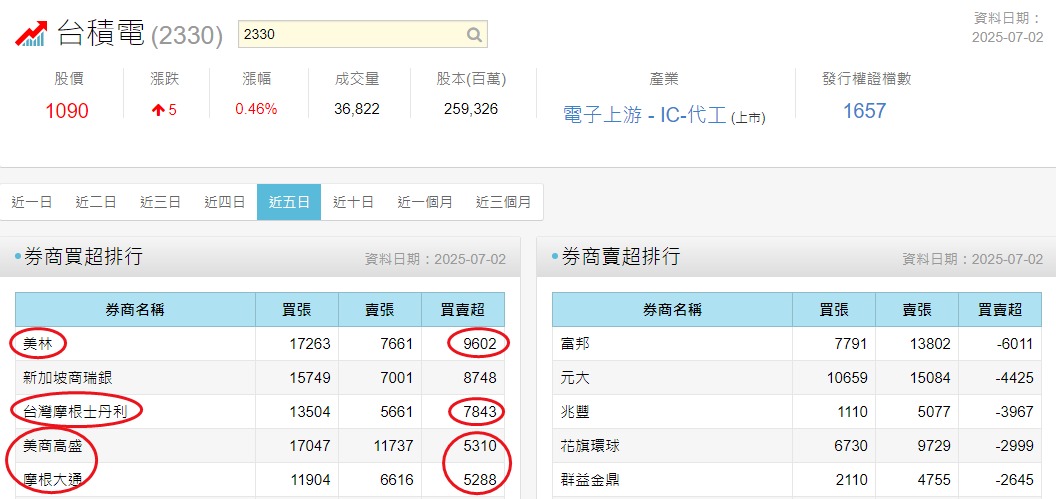Click the red up-arrow change value 5
This screenshot has width=1056, height=499.
tap(164, 110)
